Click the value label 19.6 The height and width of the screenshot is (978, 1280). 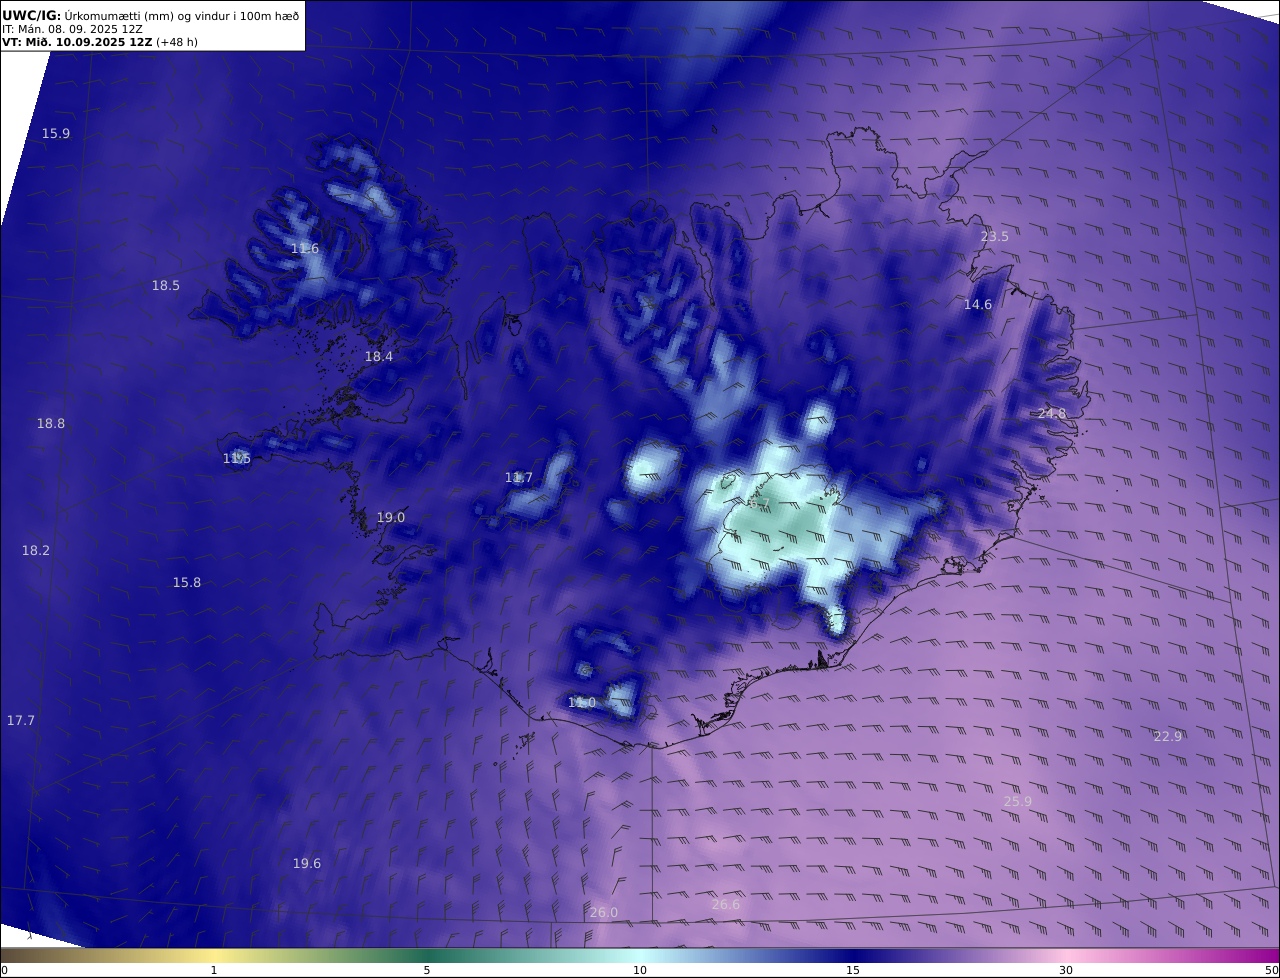click(x=307, y=863)
